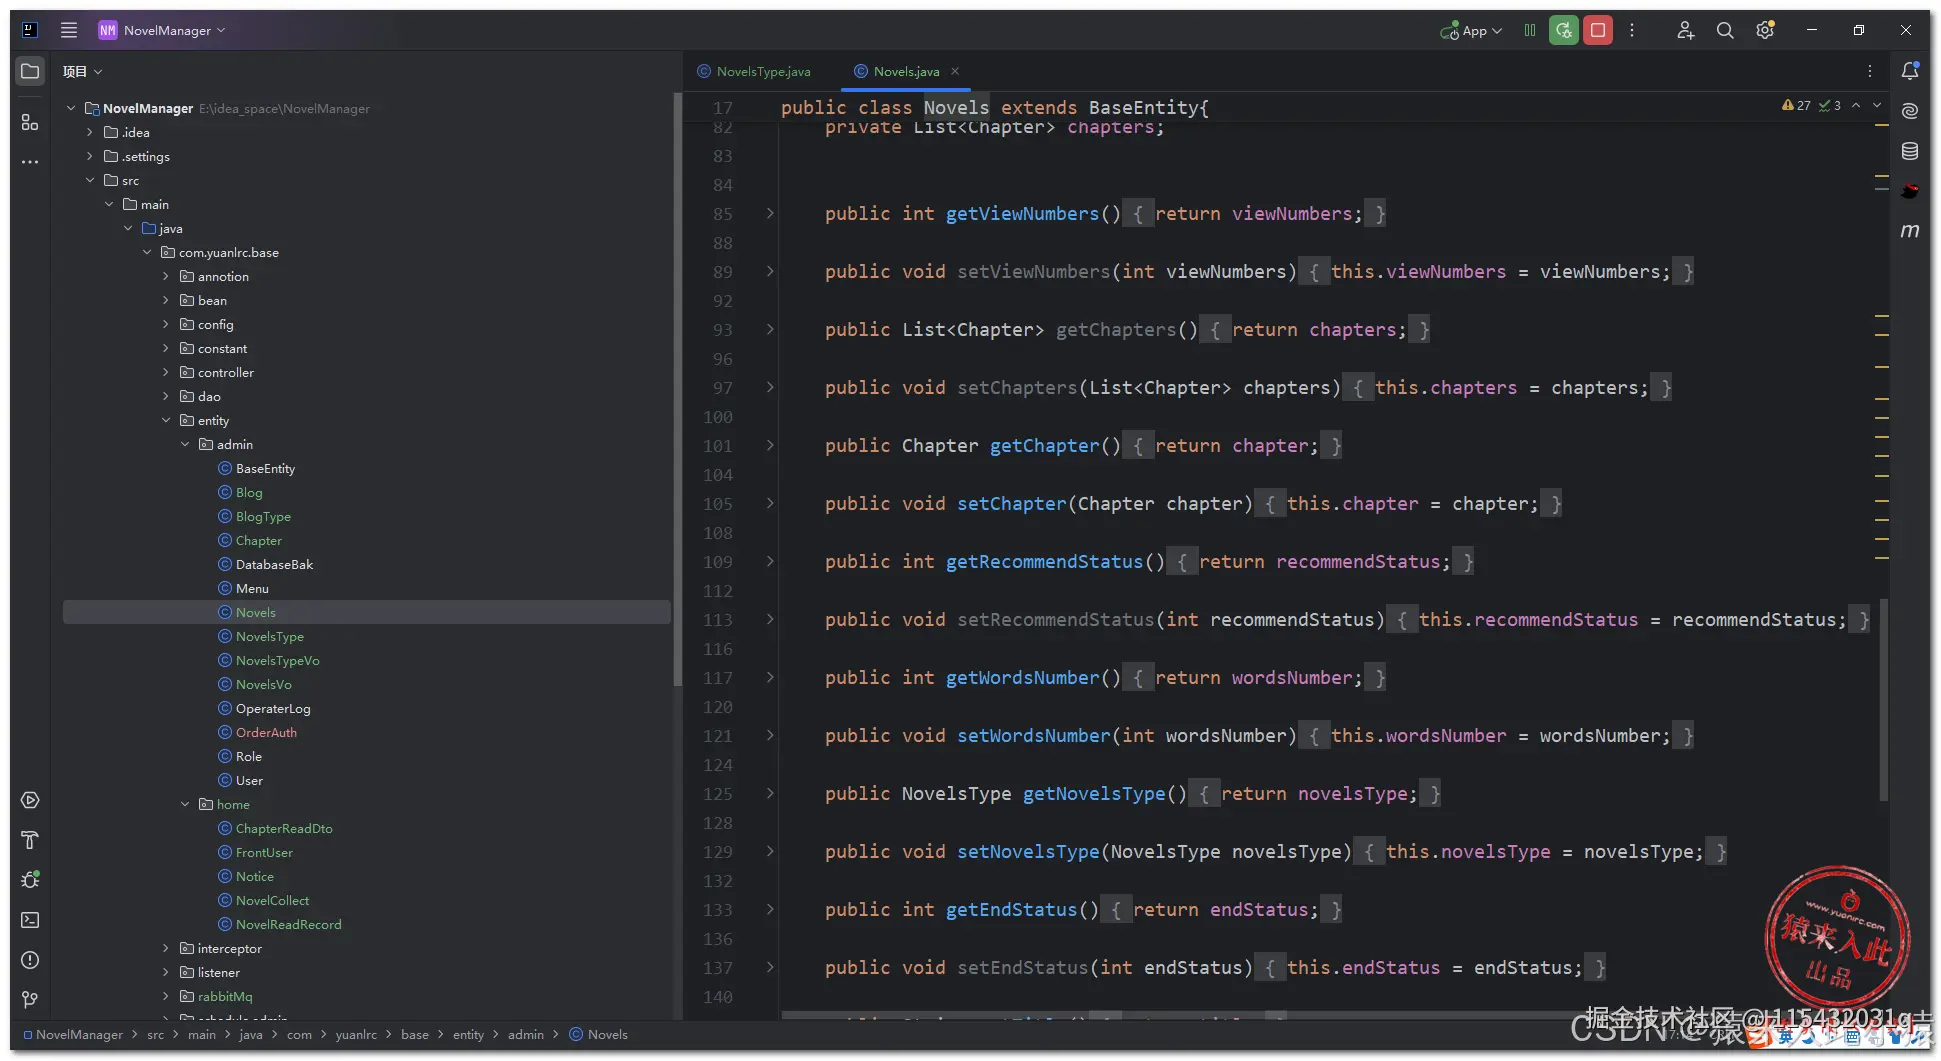This screenshot has width=1941, height=1061.
Task: Click the sticky class declaration line
Action: click(995, 107)
